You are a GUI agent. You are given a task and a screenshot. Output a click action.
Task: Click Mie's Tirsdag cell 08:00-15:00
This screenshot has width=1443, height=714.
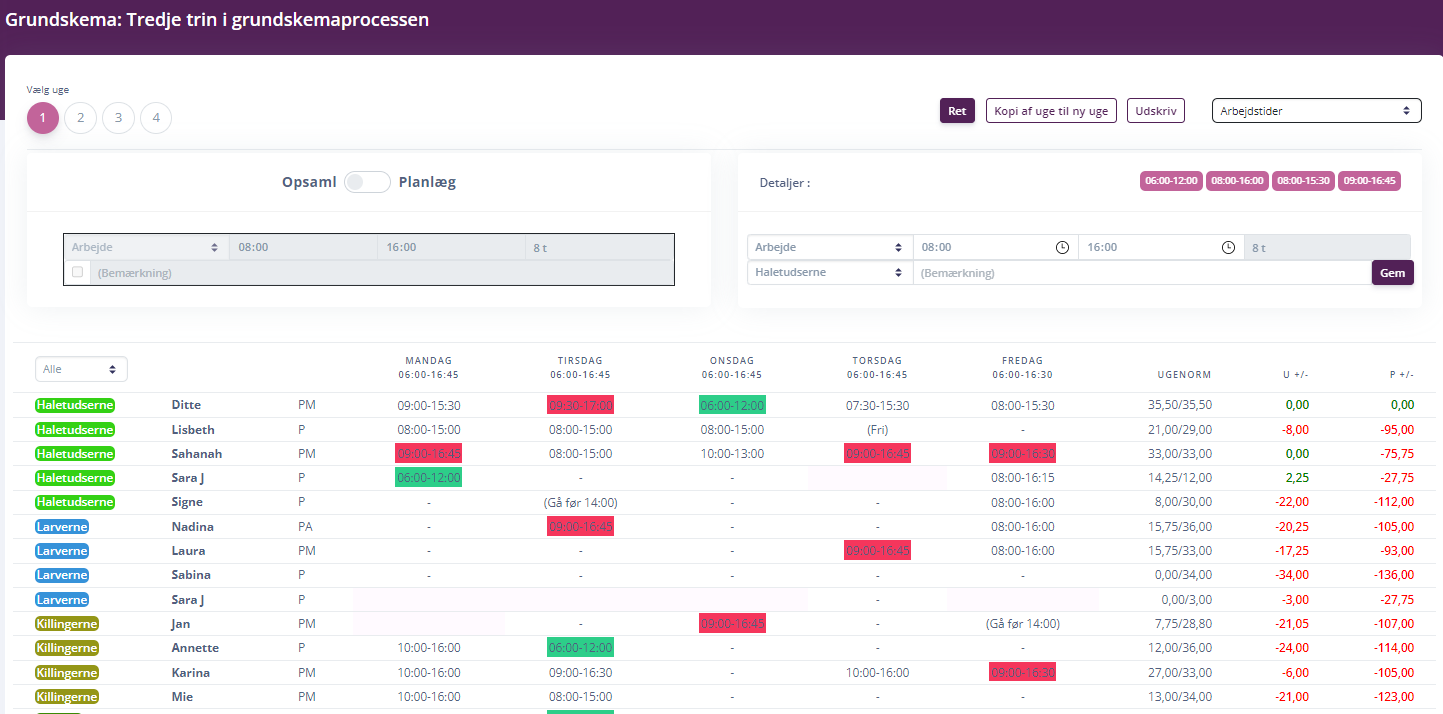[x=580, y=696]
